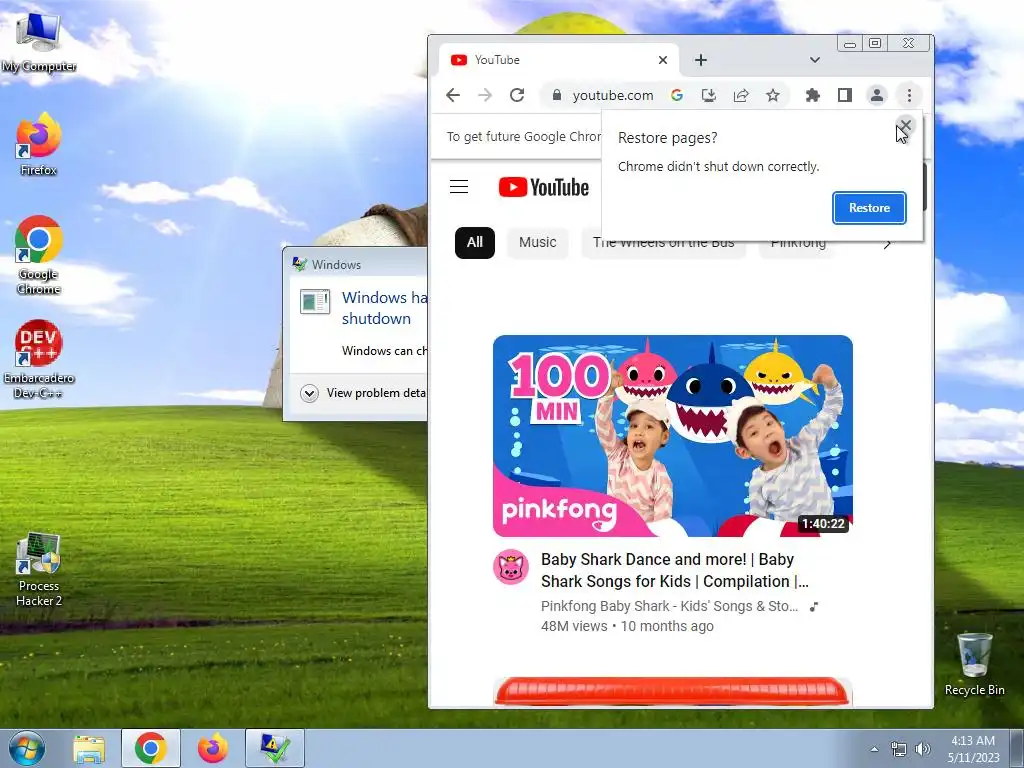Click the Restore button
This screenshot has width=1024, height=768.
pyautogui.click(x=869, y=208)
